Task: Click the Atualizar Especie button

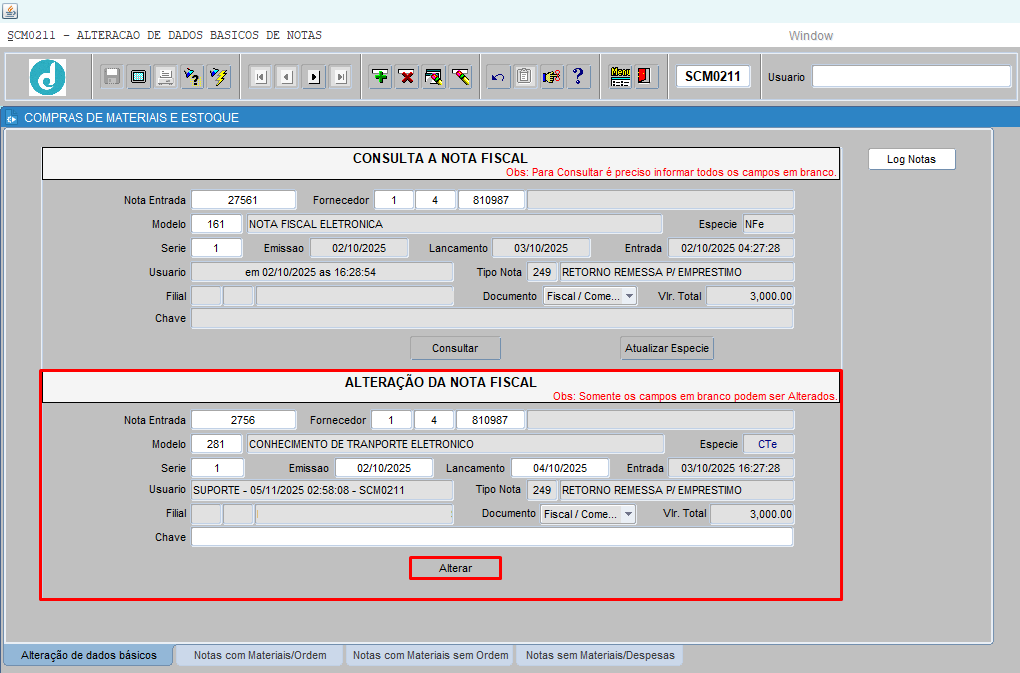Action: click(x=667, y=348)
